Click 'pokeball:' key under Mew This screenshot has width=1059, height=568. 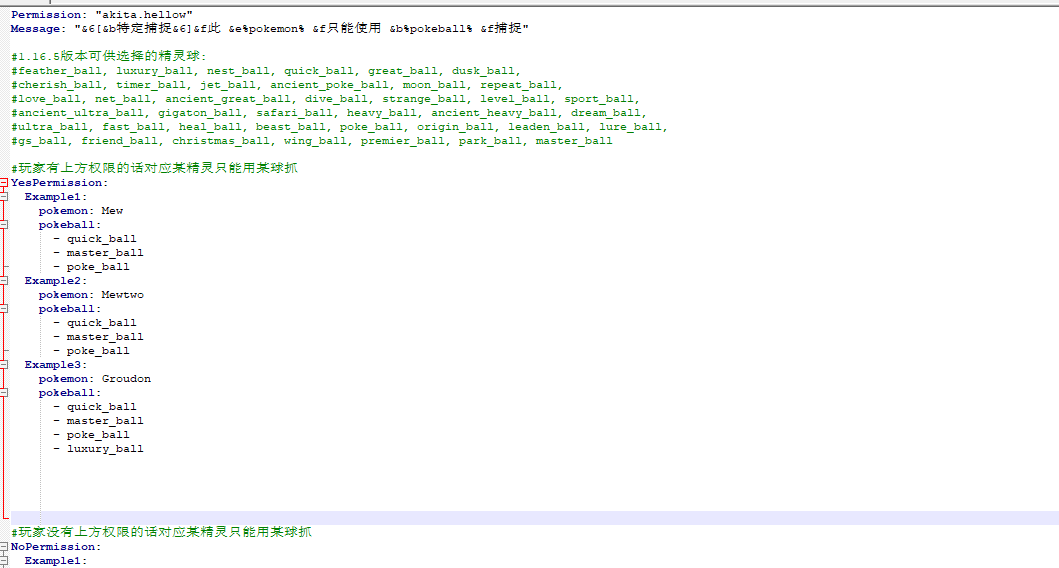70,225
